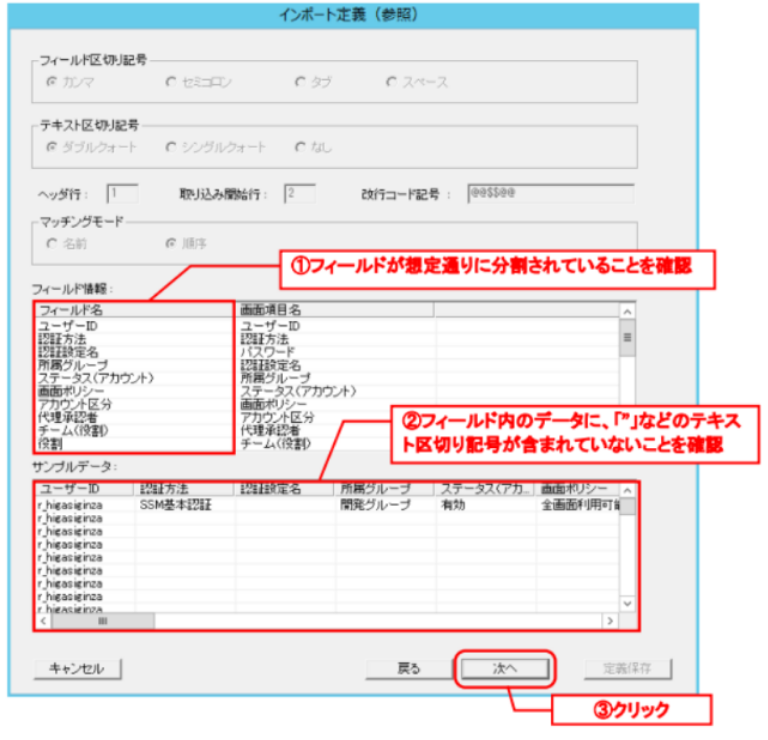768x740 pixels.
Task: Click the 全画面利用可能 sample cell
Action: (x=580, y=505)
